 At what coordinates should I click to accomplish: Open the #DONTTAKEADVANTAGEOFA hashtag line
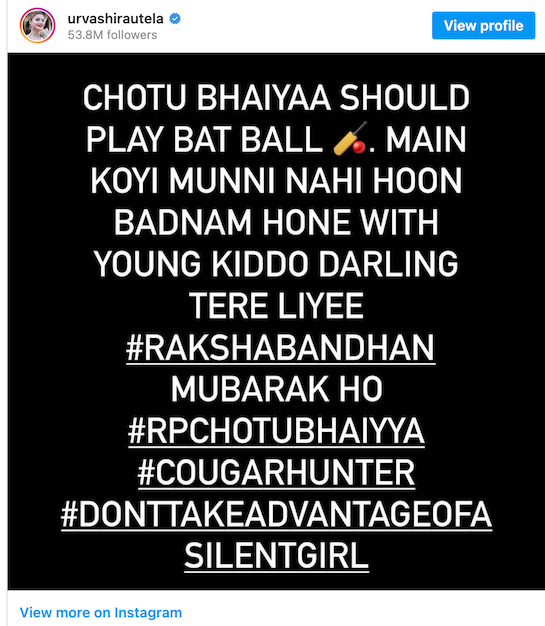coord(276,515)
